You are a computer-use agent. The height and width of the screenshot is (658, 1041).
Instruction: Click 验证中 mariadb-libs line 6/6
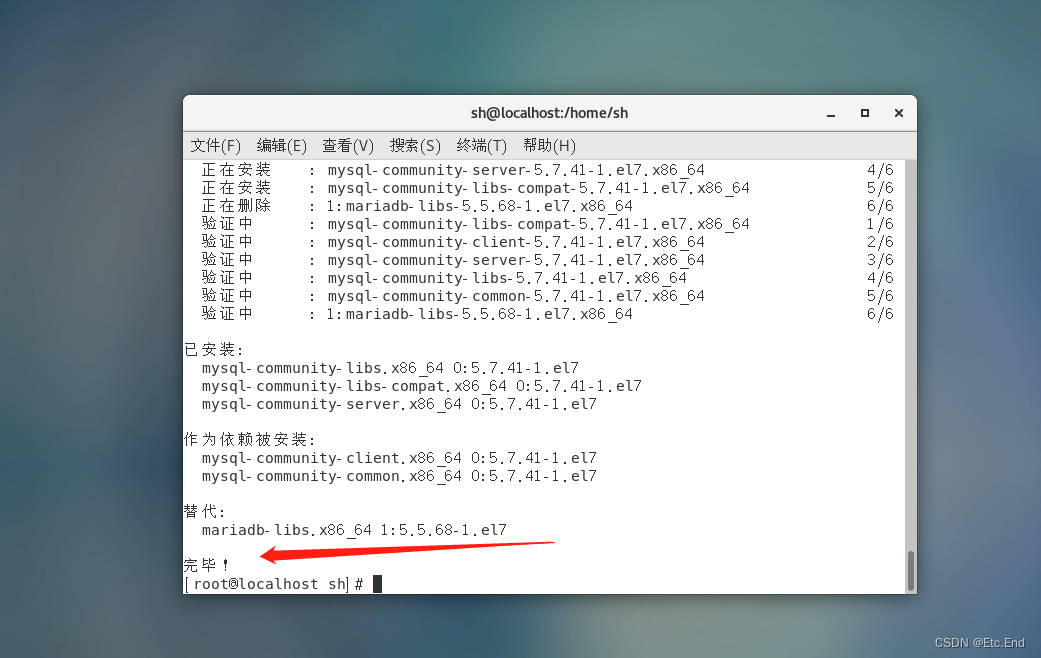pyautogui.click(x=547, y=313)
